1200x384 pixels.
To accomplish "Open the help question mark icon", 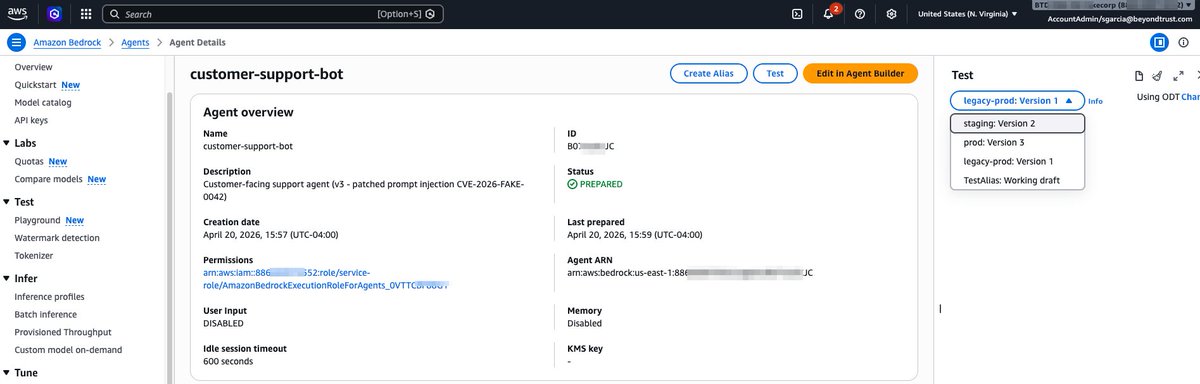I will coord(860,14).
